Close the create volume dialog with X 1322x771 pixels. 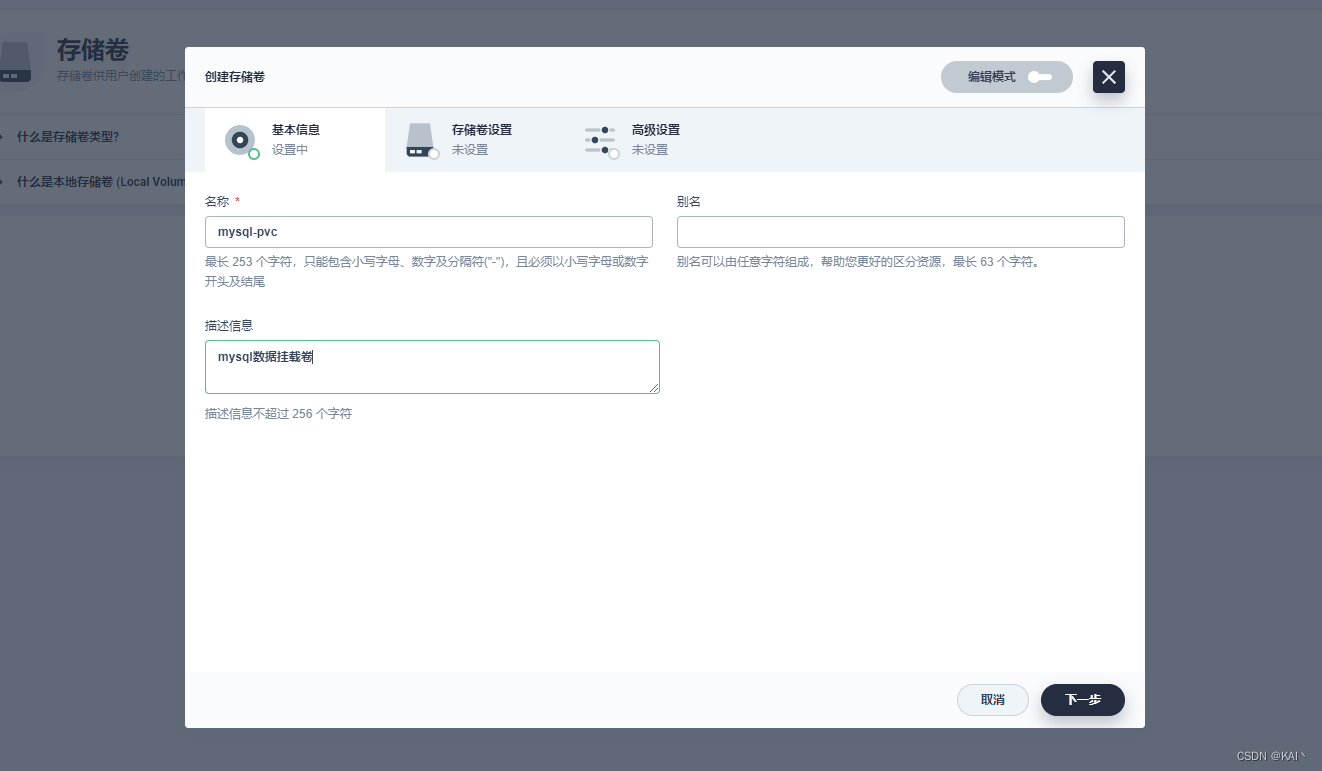(x=1108, y=77)
